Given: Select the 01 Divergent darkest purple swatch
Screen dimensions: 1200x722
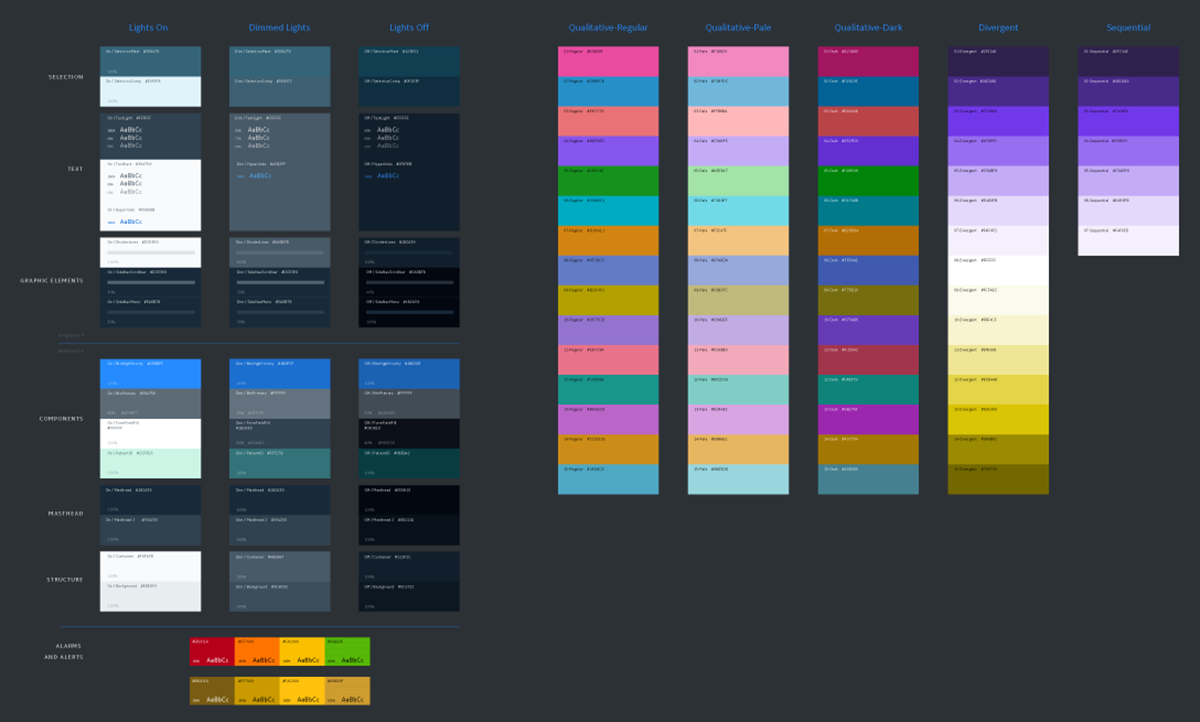Looking at the screenshot, I should [x=998, y=61].
